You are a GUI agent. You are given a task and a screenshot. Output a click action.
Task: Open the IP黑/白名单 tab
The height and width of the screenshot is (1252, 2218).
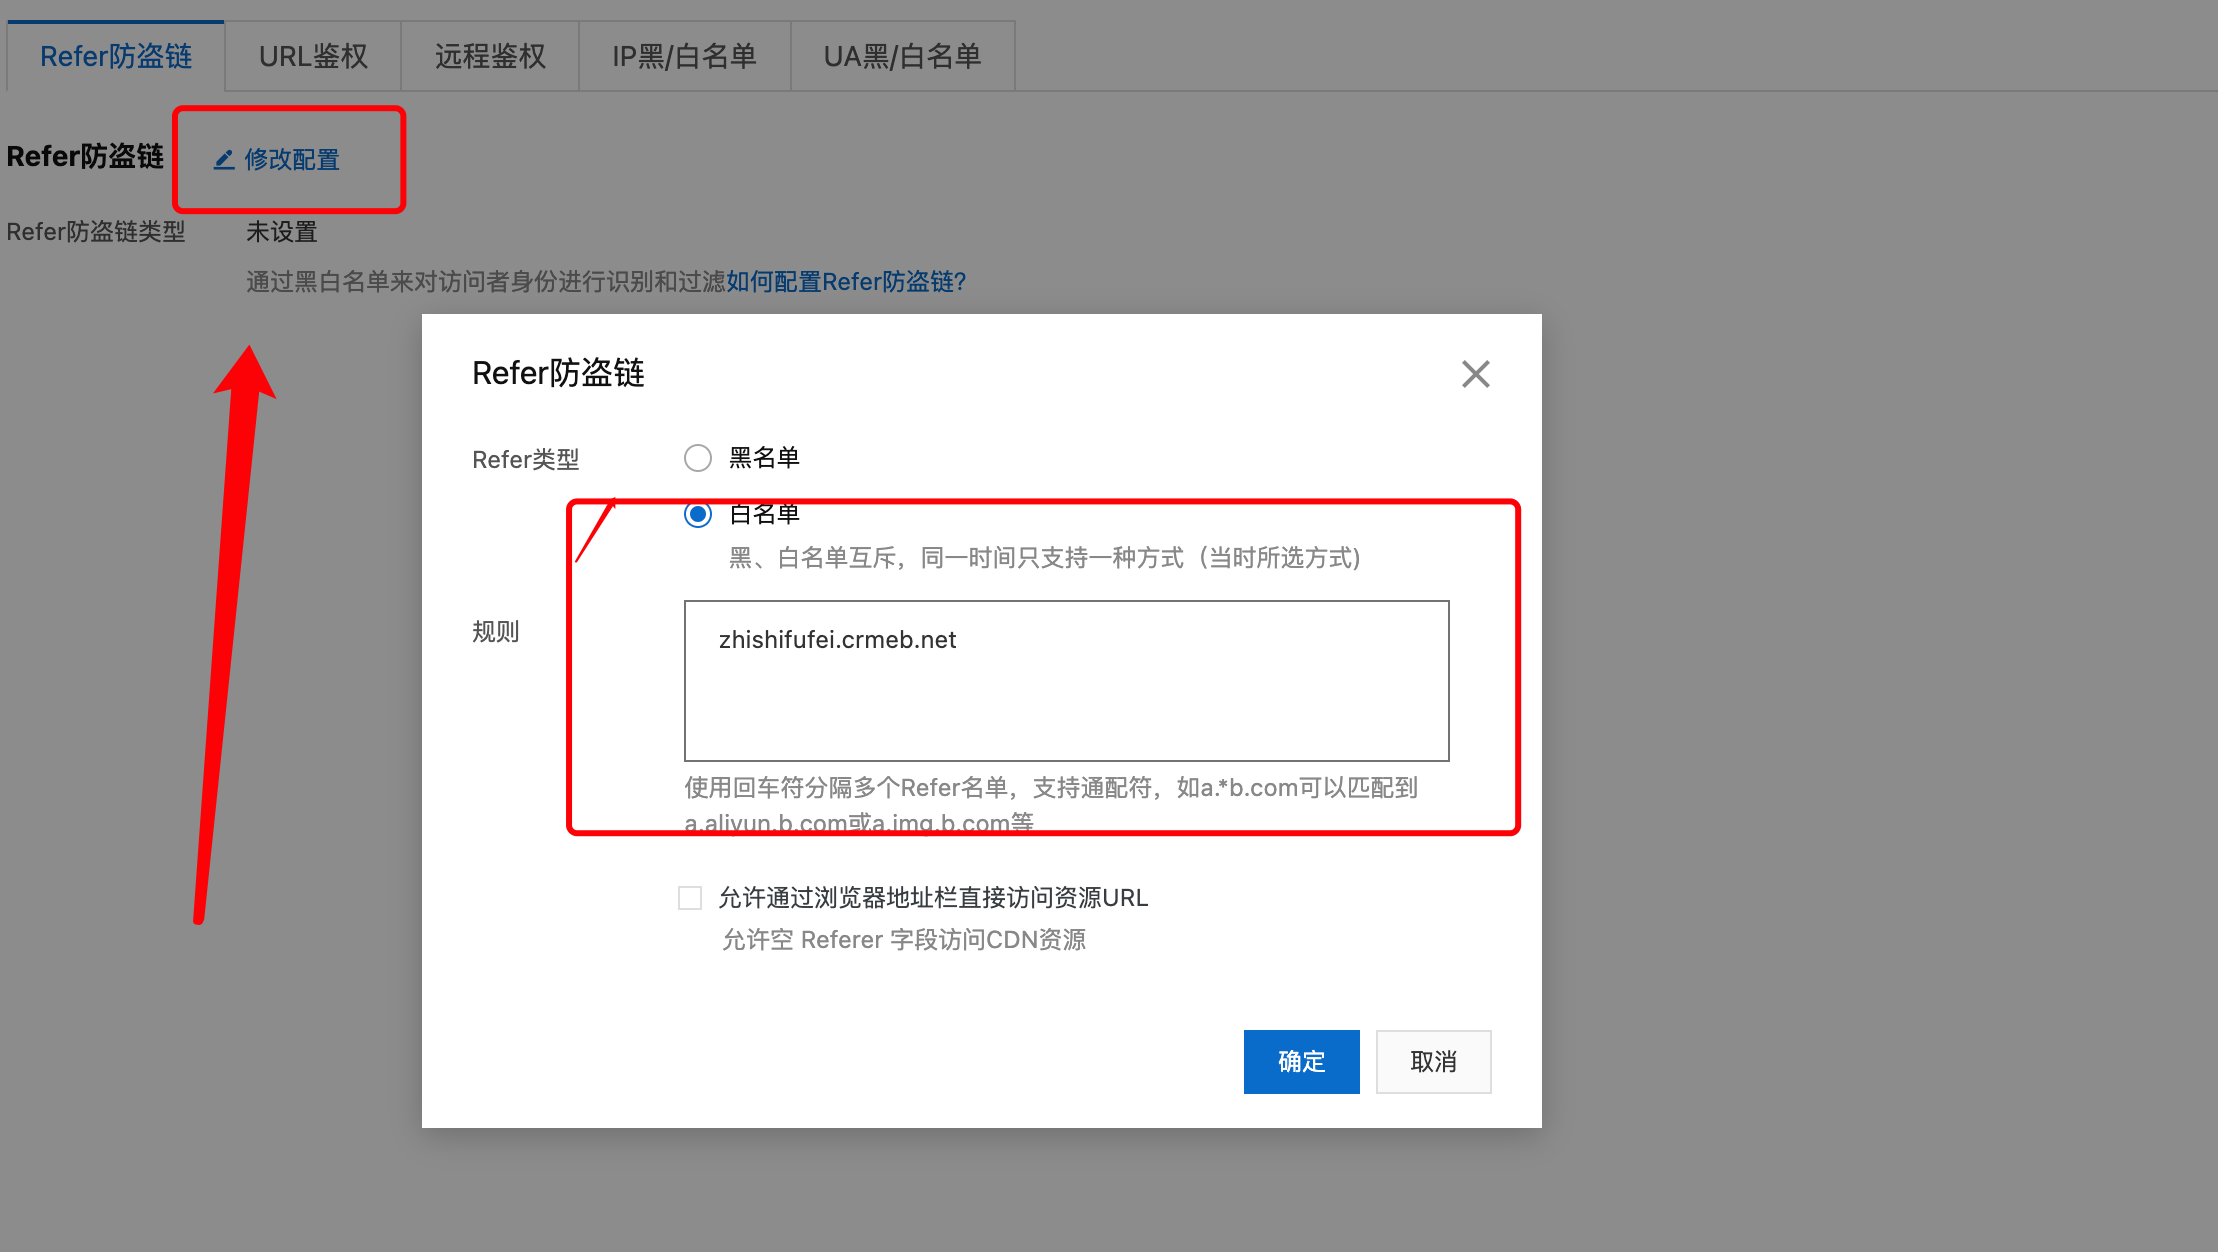click(684, 56)
